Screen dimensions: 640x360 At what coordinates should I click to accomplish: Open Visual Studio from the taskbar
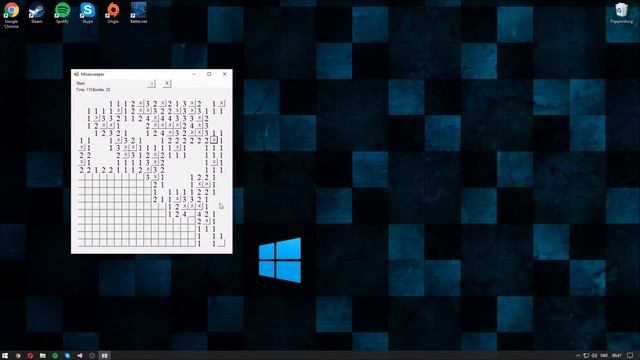(80, 356)
